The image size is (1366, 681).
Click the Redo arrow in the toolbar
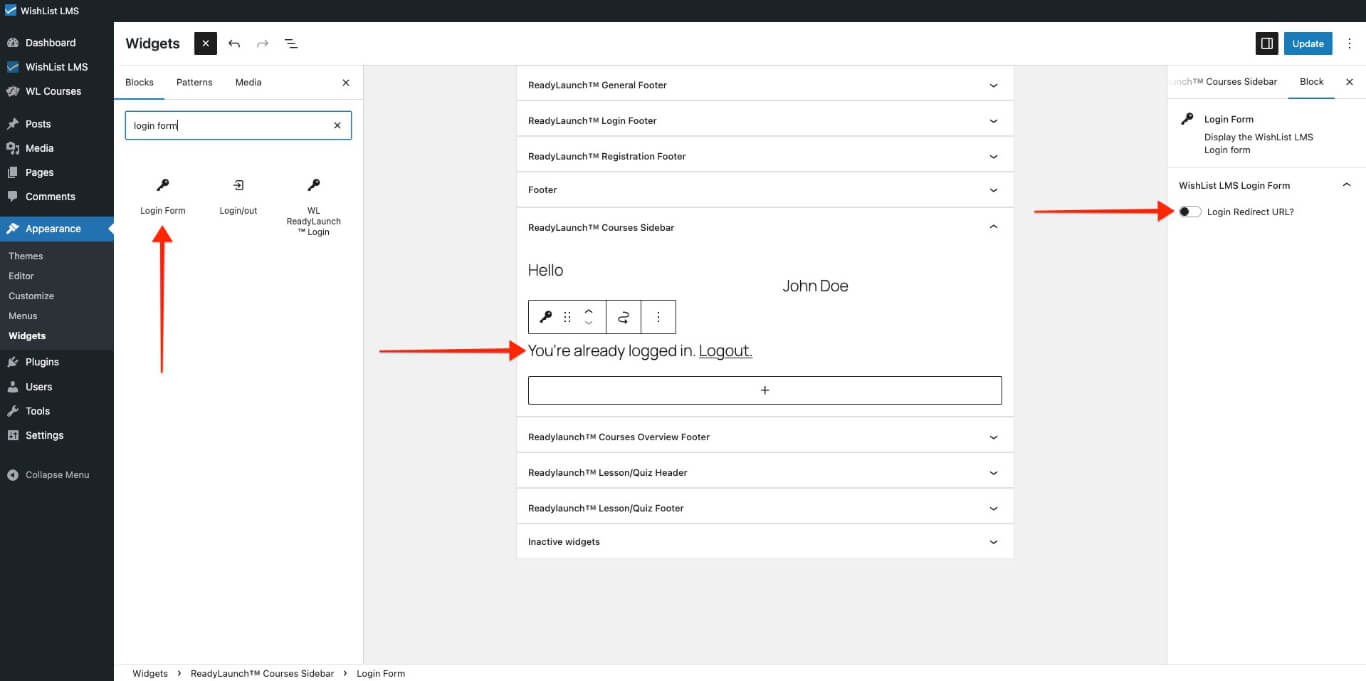[x=262, y=43]
